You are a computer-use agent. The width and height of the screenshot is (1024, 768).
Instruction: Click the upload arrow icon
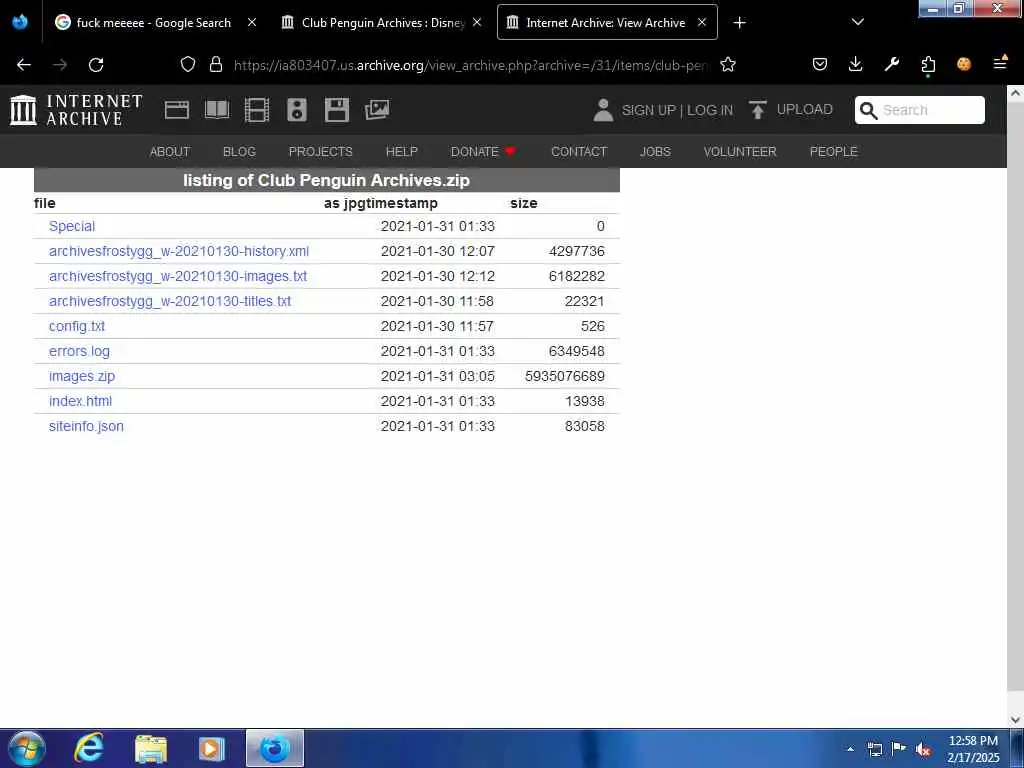click(x=758, y=110)
